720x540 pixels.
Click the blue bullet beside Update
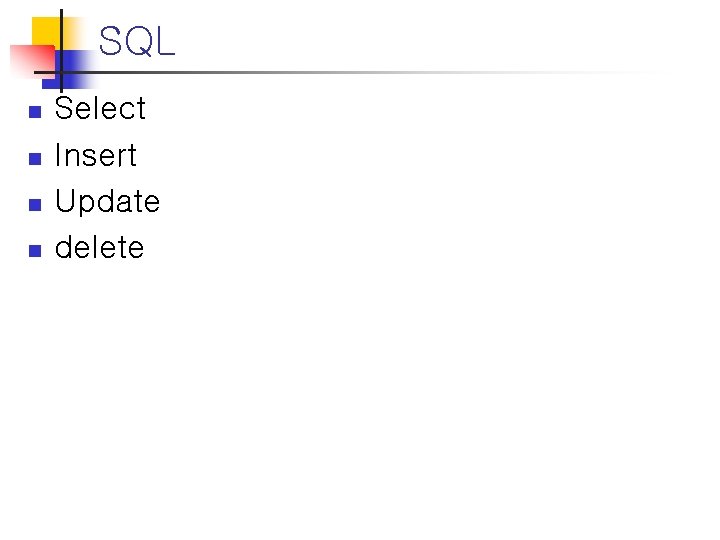[34, 204]
